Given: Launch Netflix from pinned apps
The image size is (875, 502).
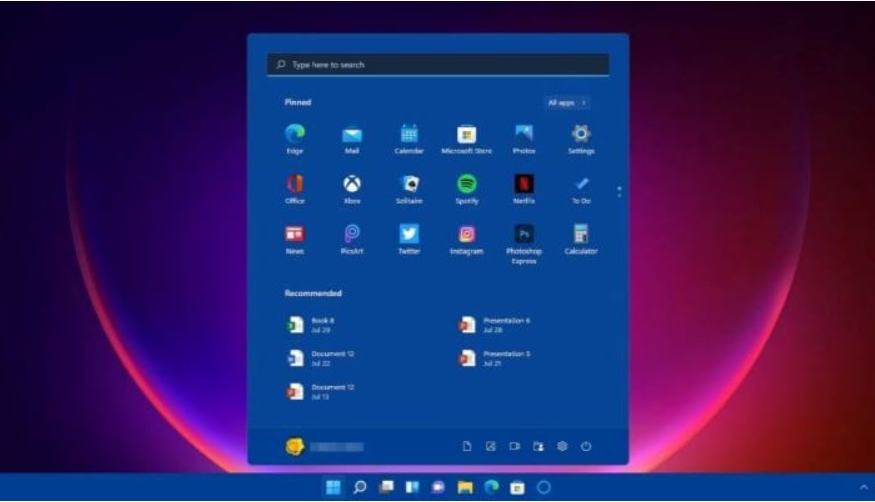Looking at the screenshot, I should click(x=524, y=189).
